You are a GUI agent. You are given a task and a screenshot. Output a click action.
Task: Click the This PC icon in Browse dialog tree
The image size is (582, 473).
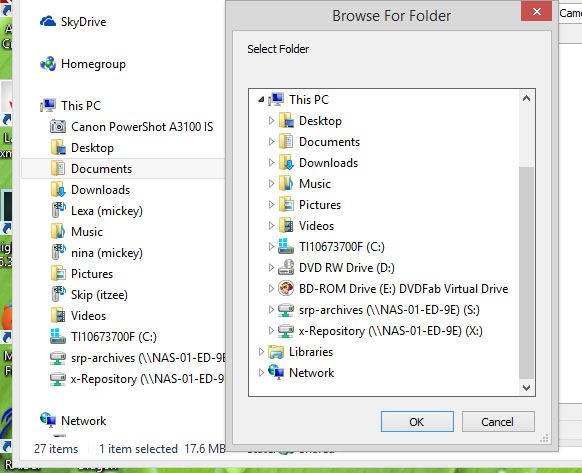tap(276, 100)
